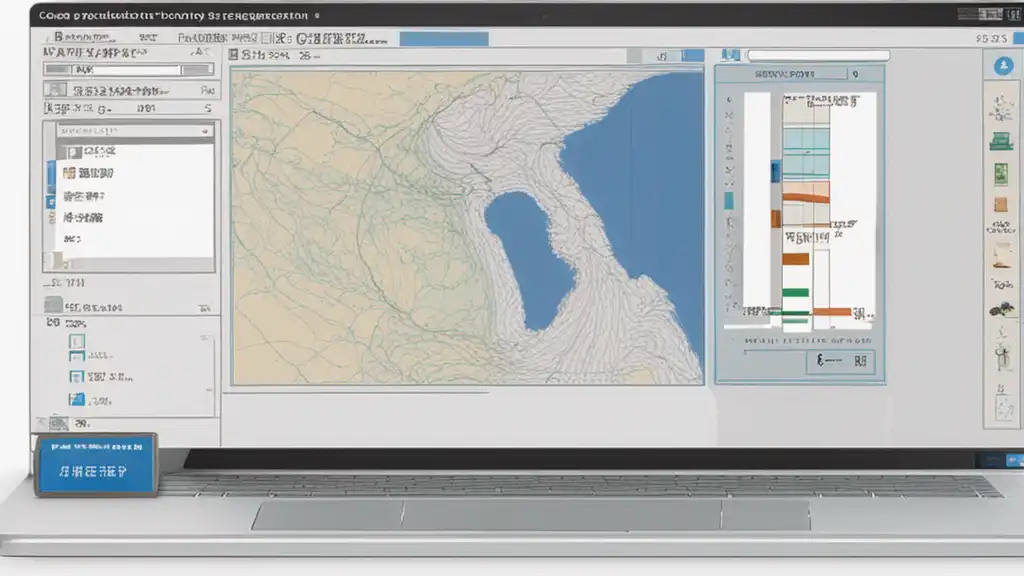Open the dropdown arrow above the item list
The width and height of the screenshot is (1024, 576).
[x=204, y=131]
